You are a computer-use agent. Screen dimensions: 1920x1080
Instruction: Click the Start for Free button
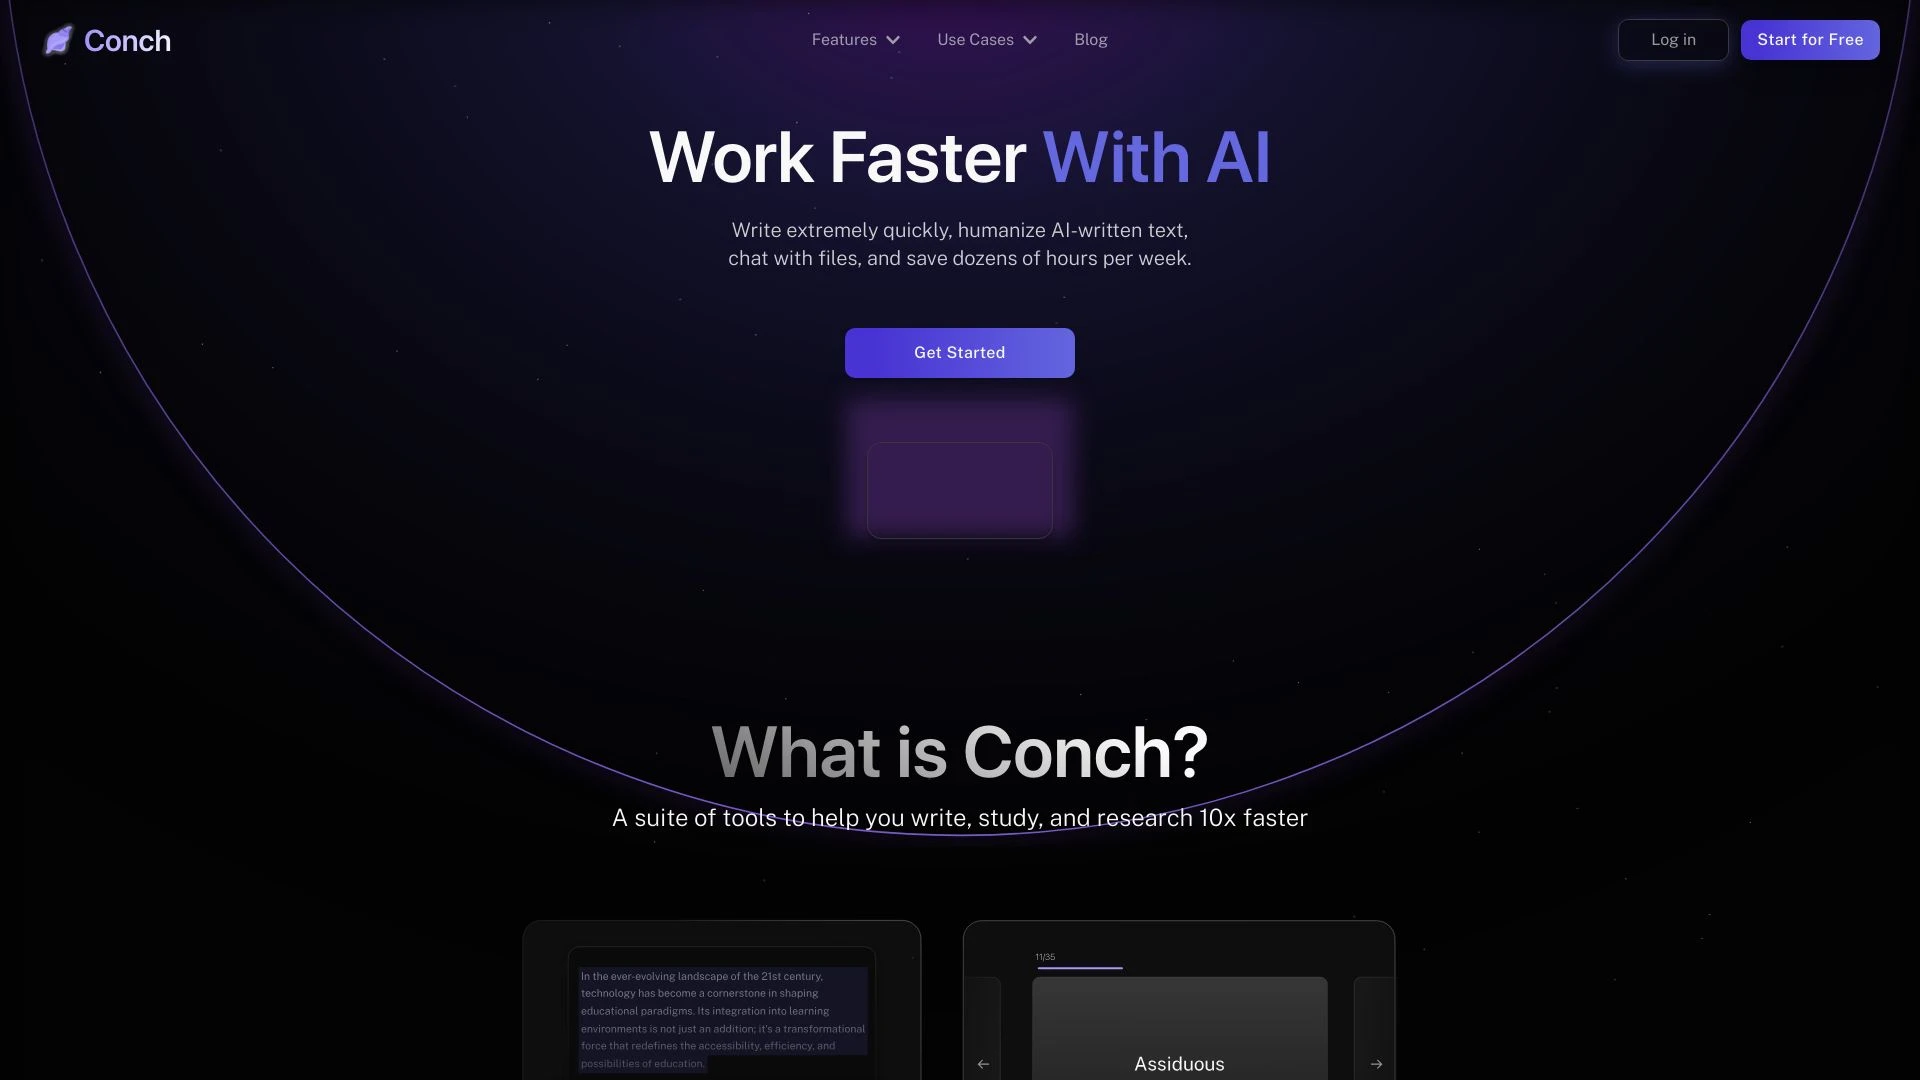[x=1811, y=40]
